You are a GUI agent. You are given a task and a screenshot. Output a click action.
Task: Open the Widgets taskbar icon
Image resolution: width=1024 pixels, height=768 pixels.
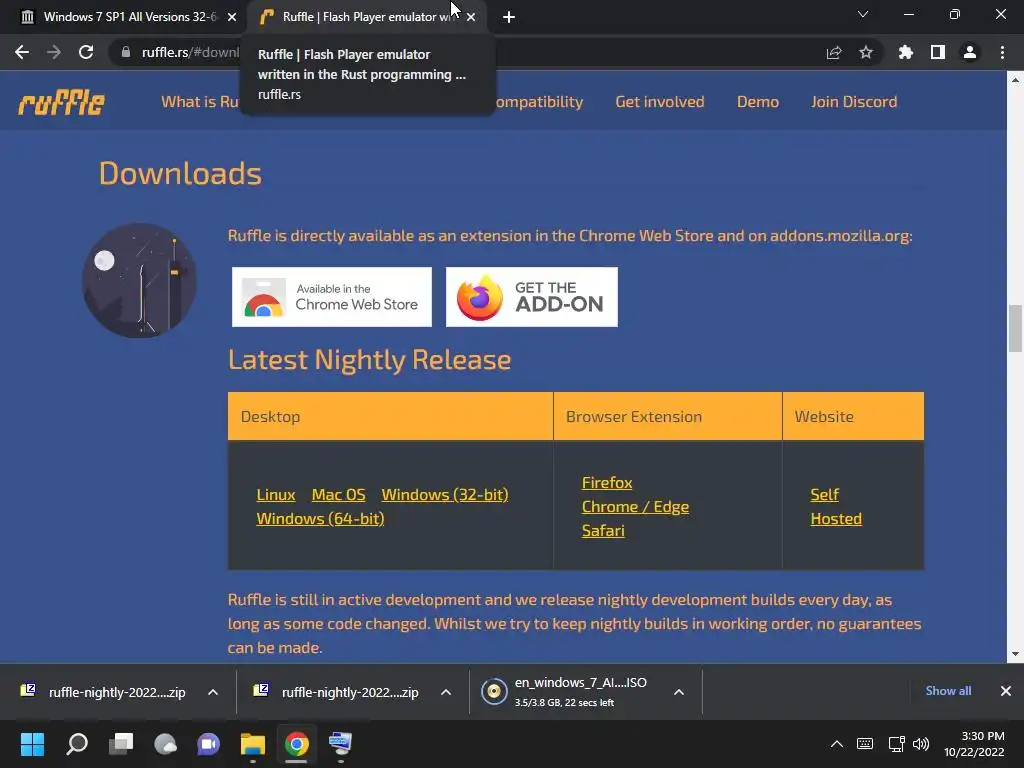click(165, 744)
